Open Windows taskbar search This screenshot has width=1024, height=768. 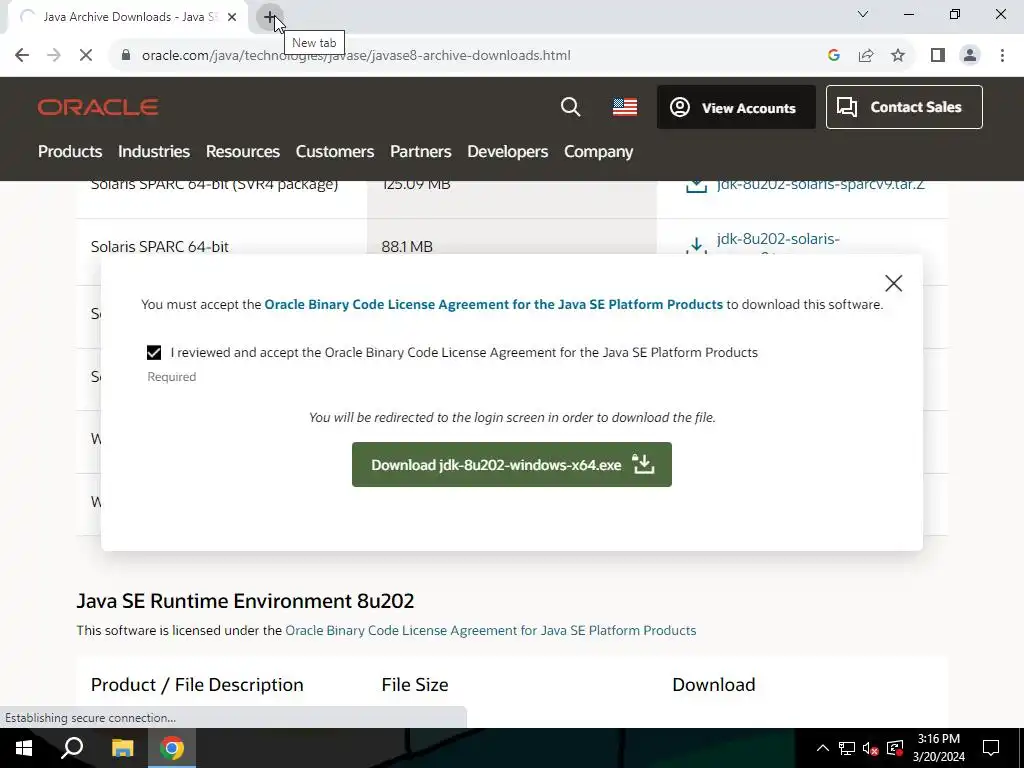click(x=72, y=748)
